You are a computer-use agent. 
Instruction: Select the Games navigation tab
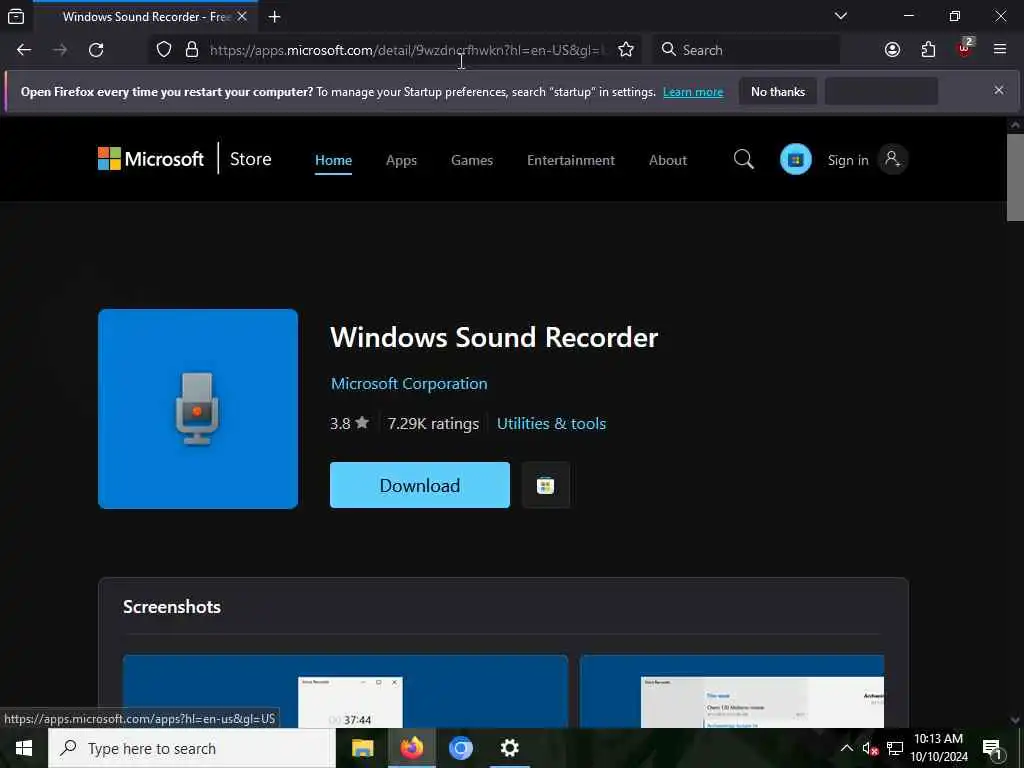coord(472,160)
